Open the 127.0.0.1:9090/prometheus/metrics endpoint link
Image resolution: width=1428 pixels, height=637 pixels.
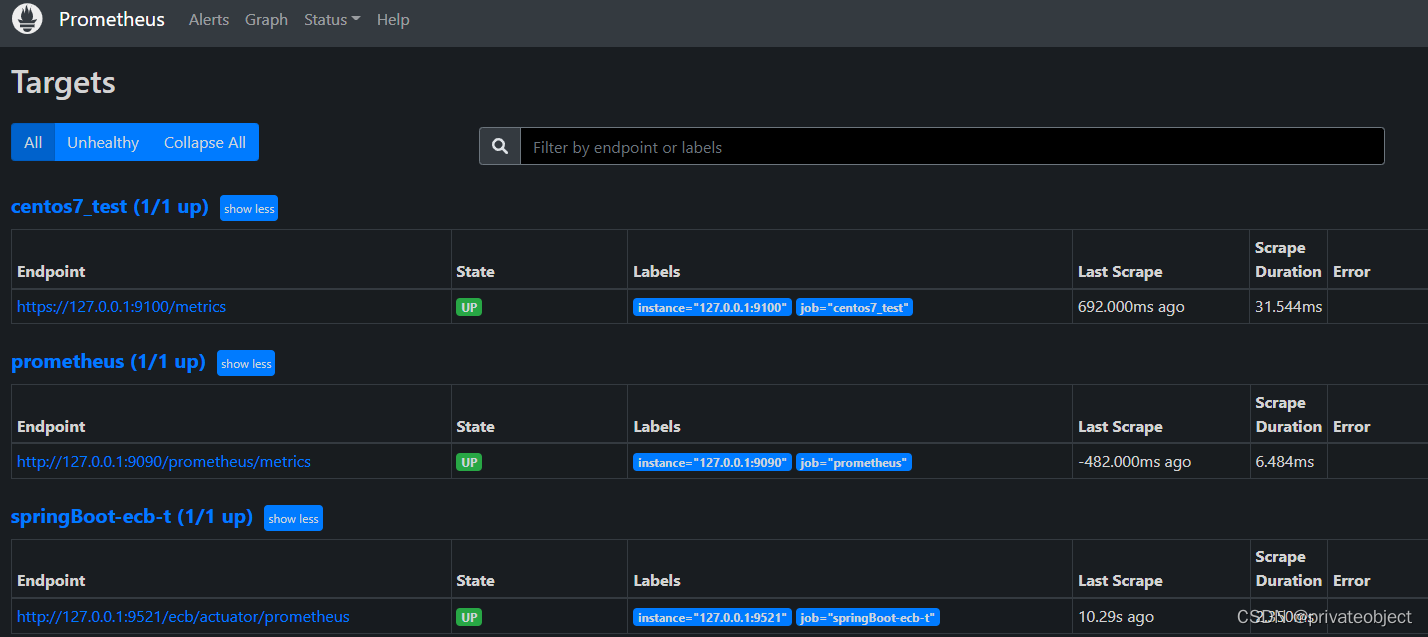tap(164, 462)
